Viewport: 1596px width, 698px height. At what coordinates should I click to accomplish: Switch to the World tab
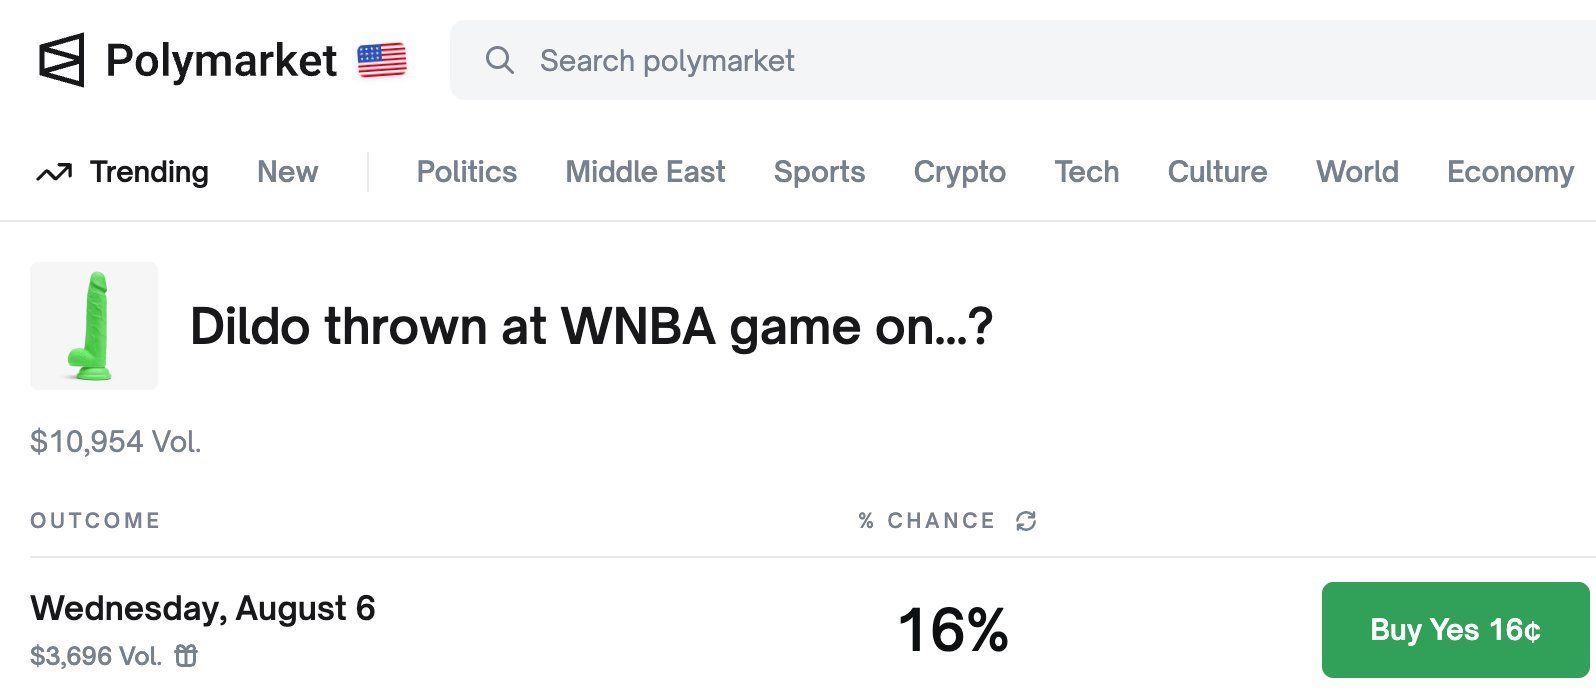[x=1357, y=171]
